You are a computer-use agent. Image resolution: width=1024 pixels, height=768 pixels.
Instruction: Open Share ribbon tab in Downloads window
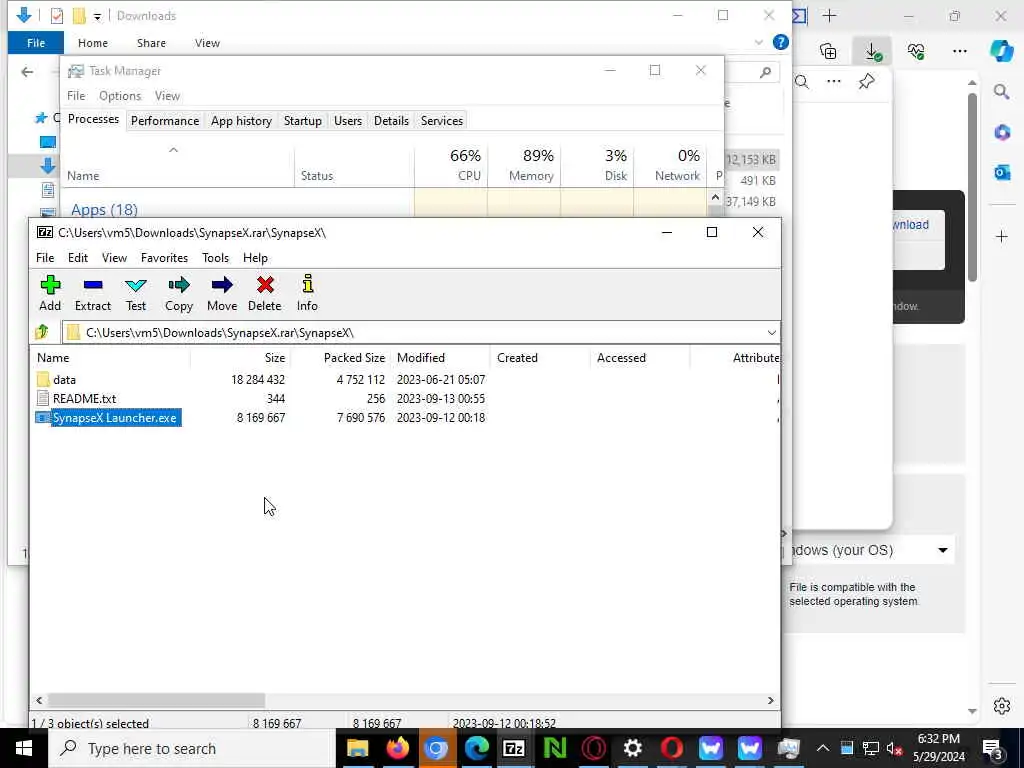click(151, 43)
